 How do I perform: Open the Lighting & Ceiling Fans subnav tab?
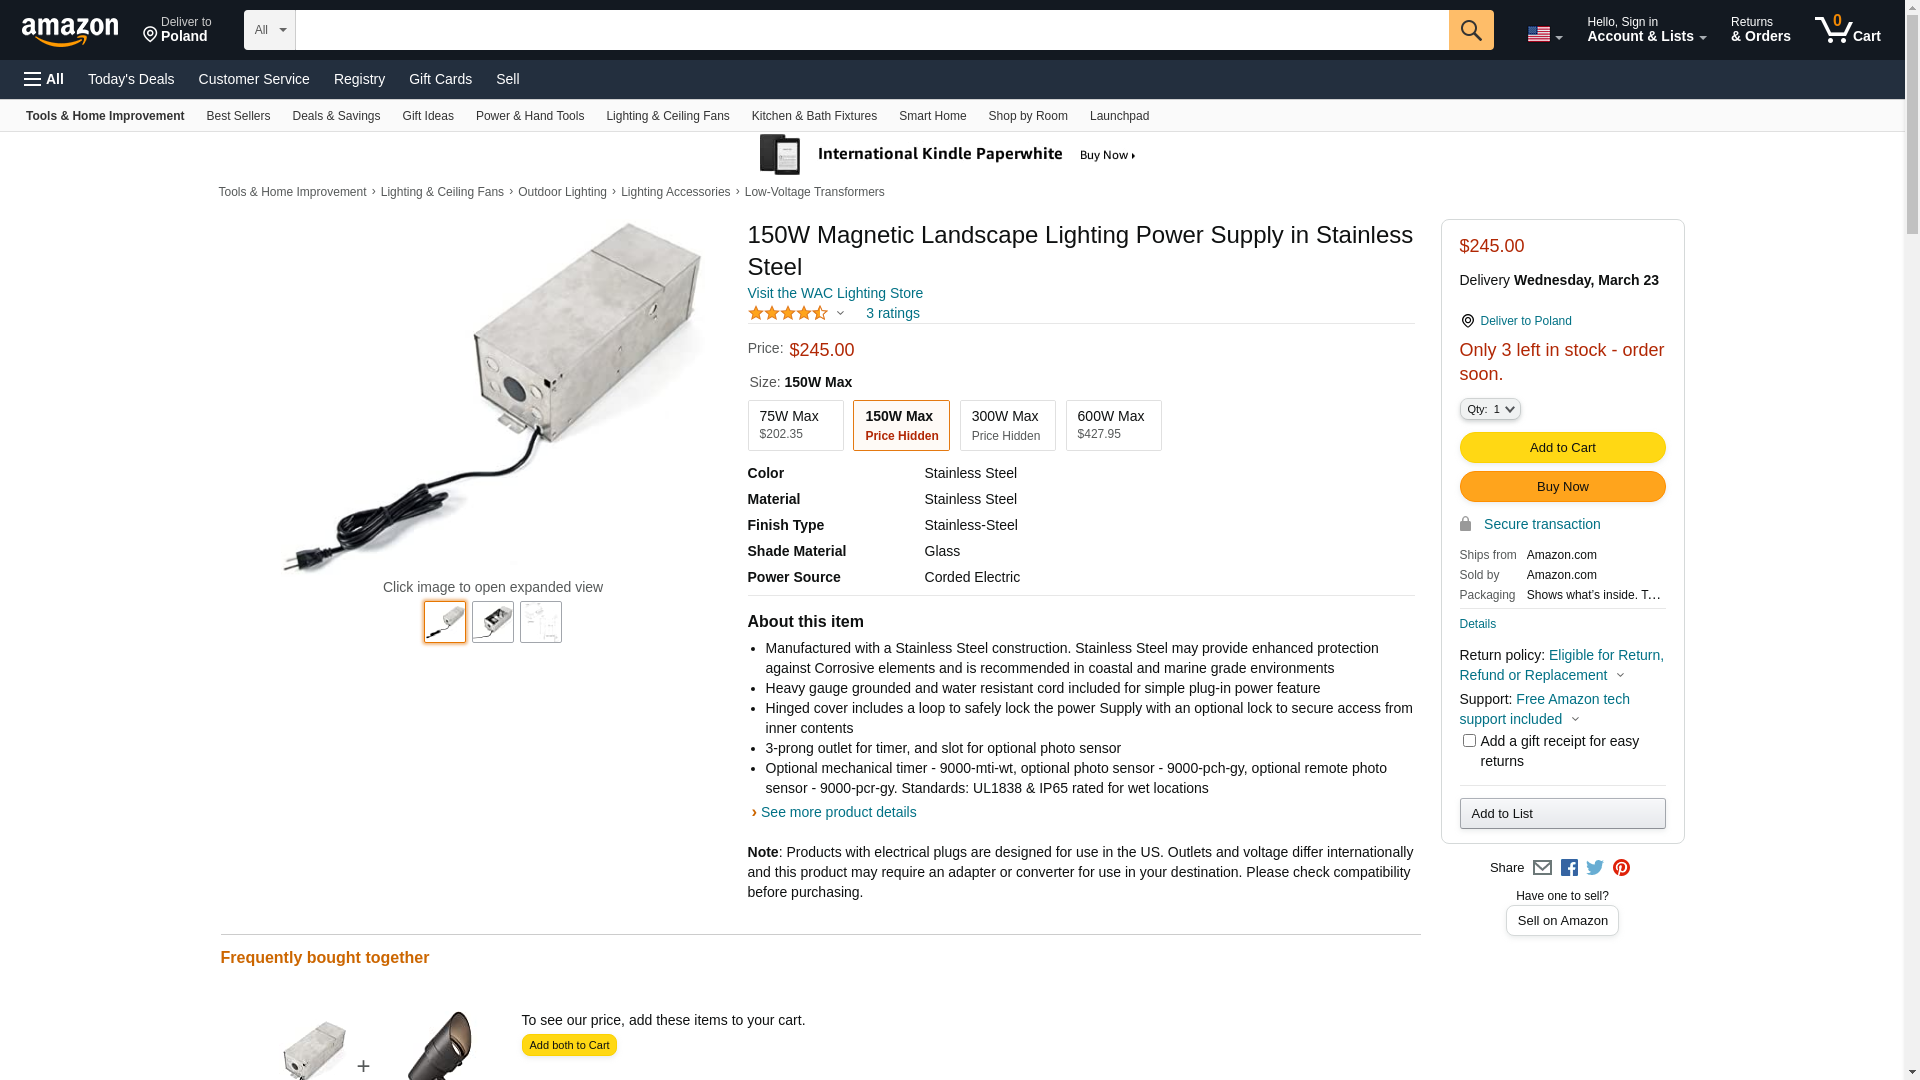(x=667, y=116)
